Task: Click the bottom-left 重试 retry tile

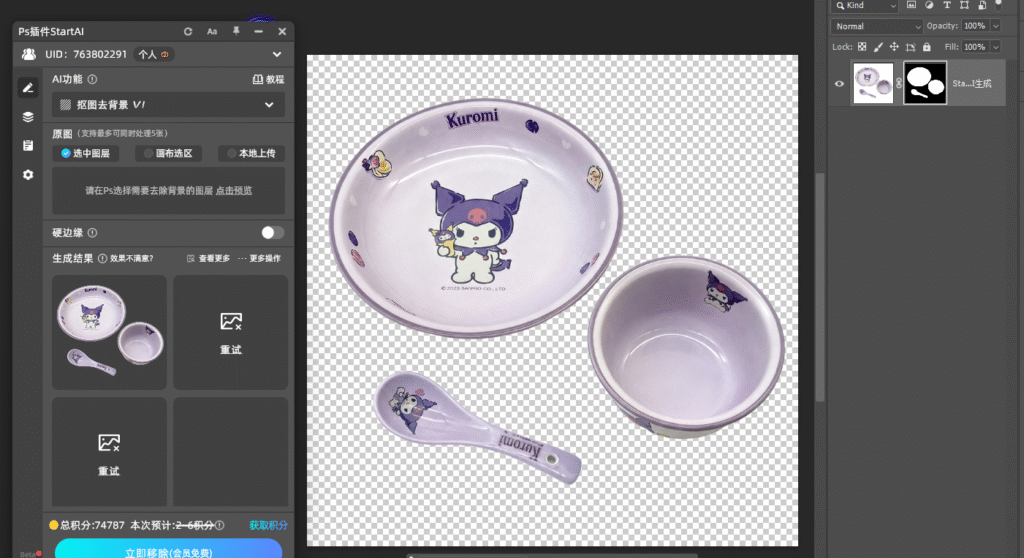Action: 109,453
